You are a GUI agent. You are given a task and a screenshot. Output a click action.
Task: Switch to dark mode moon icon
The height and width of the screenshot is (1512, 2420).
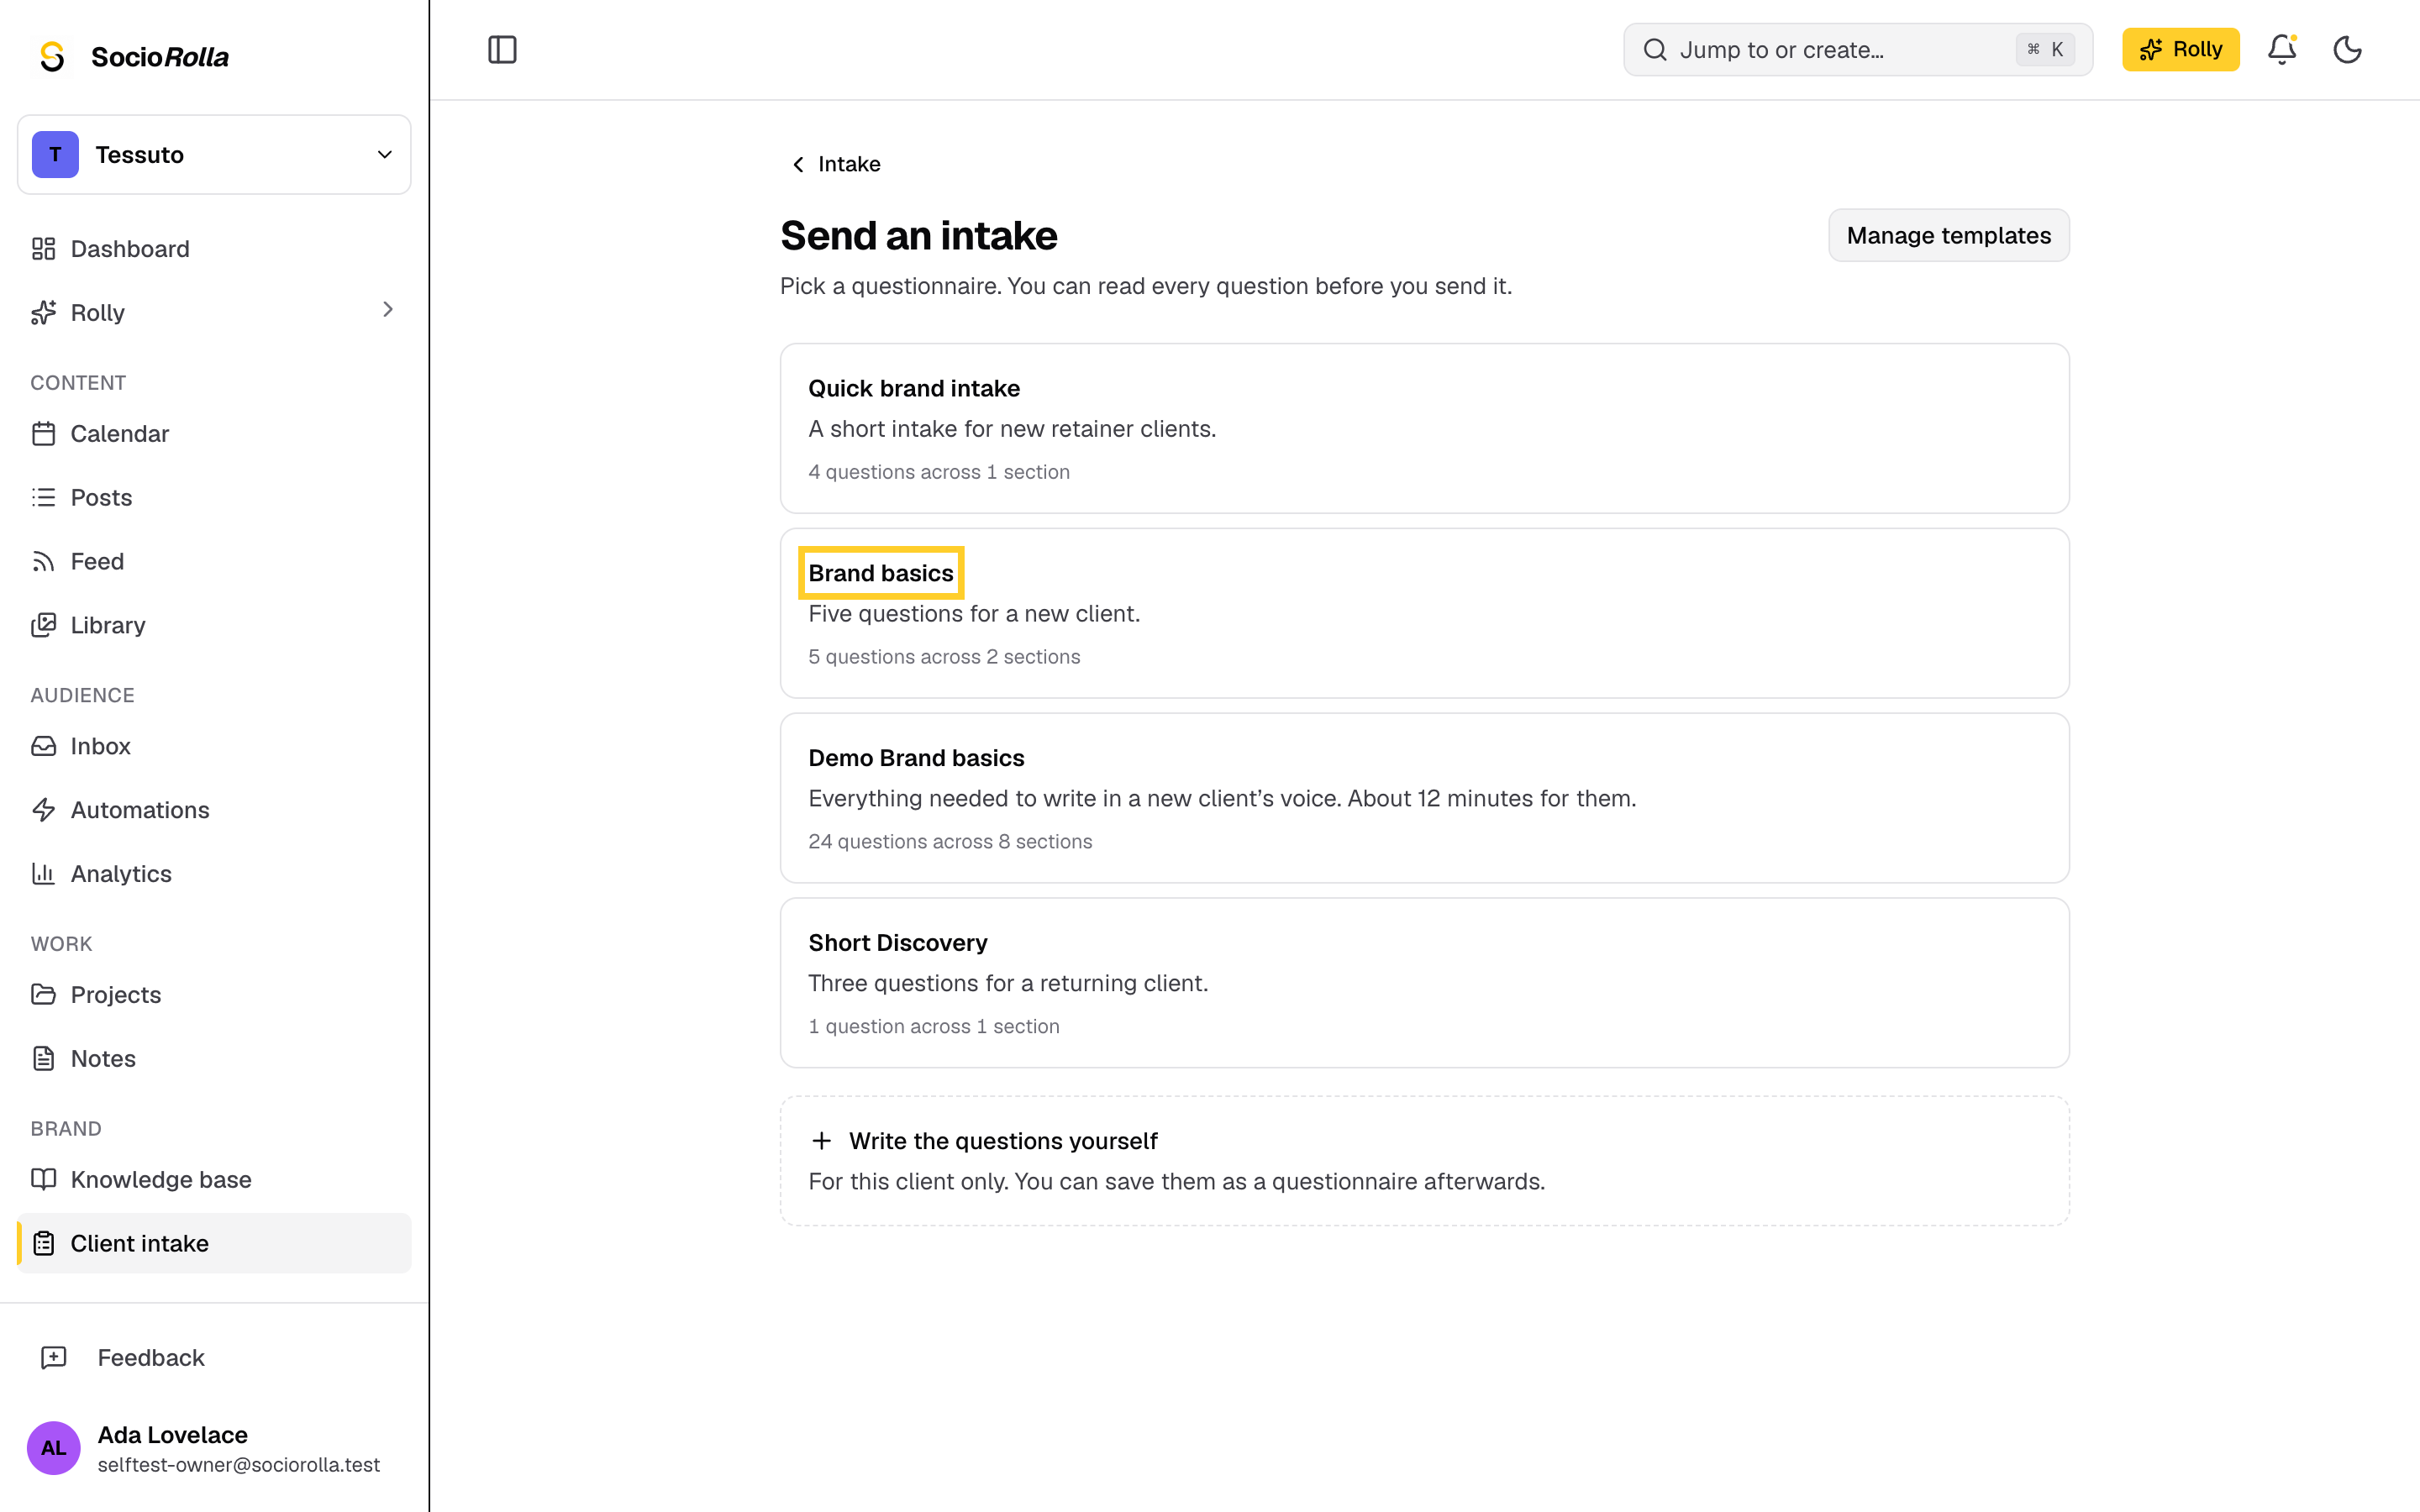[2347, 49]
